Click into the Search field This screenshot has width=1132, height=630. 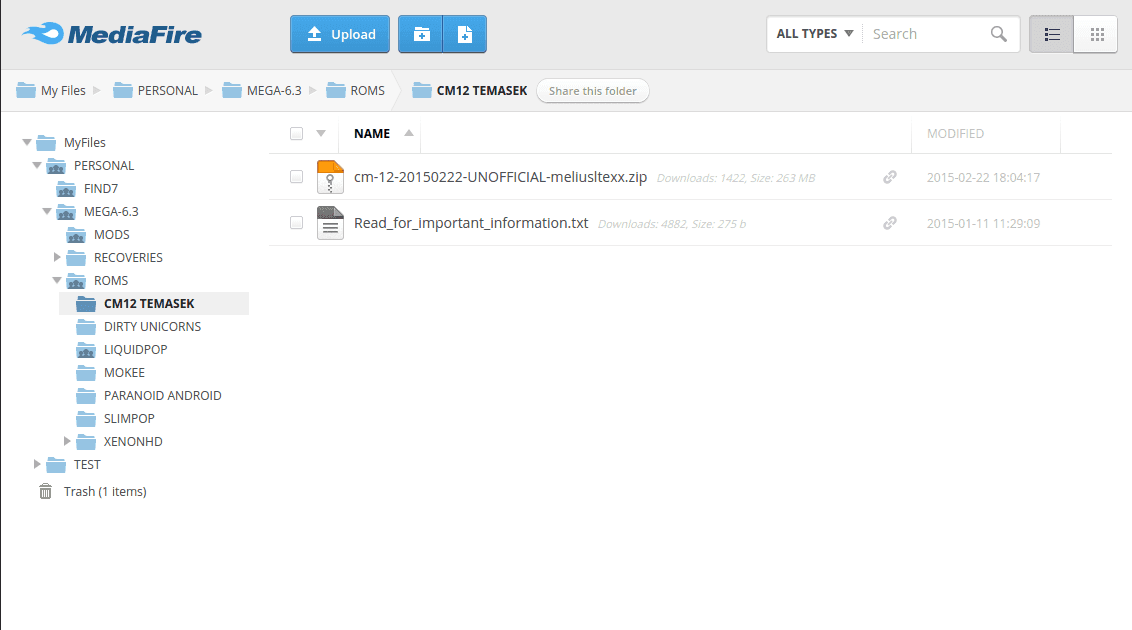pyautogui.click(x=927, y=34)
